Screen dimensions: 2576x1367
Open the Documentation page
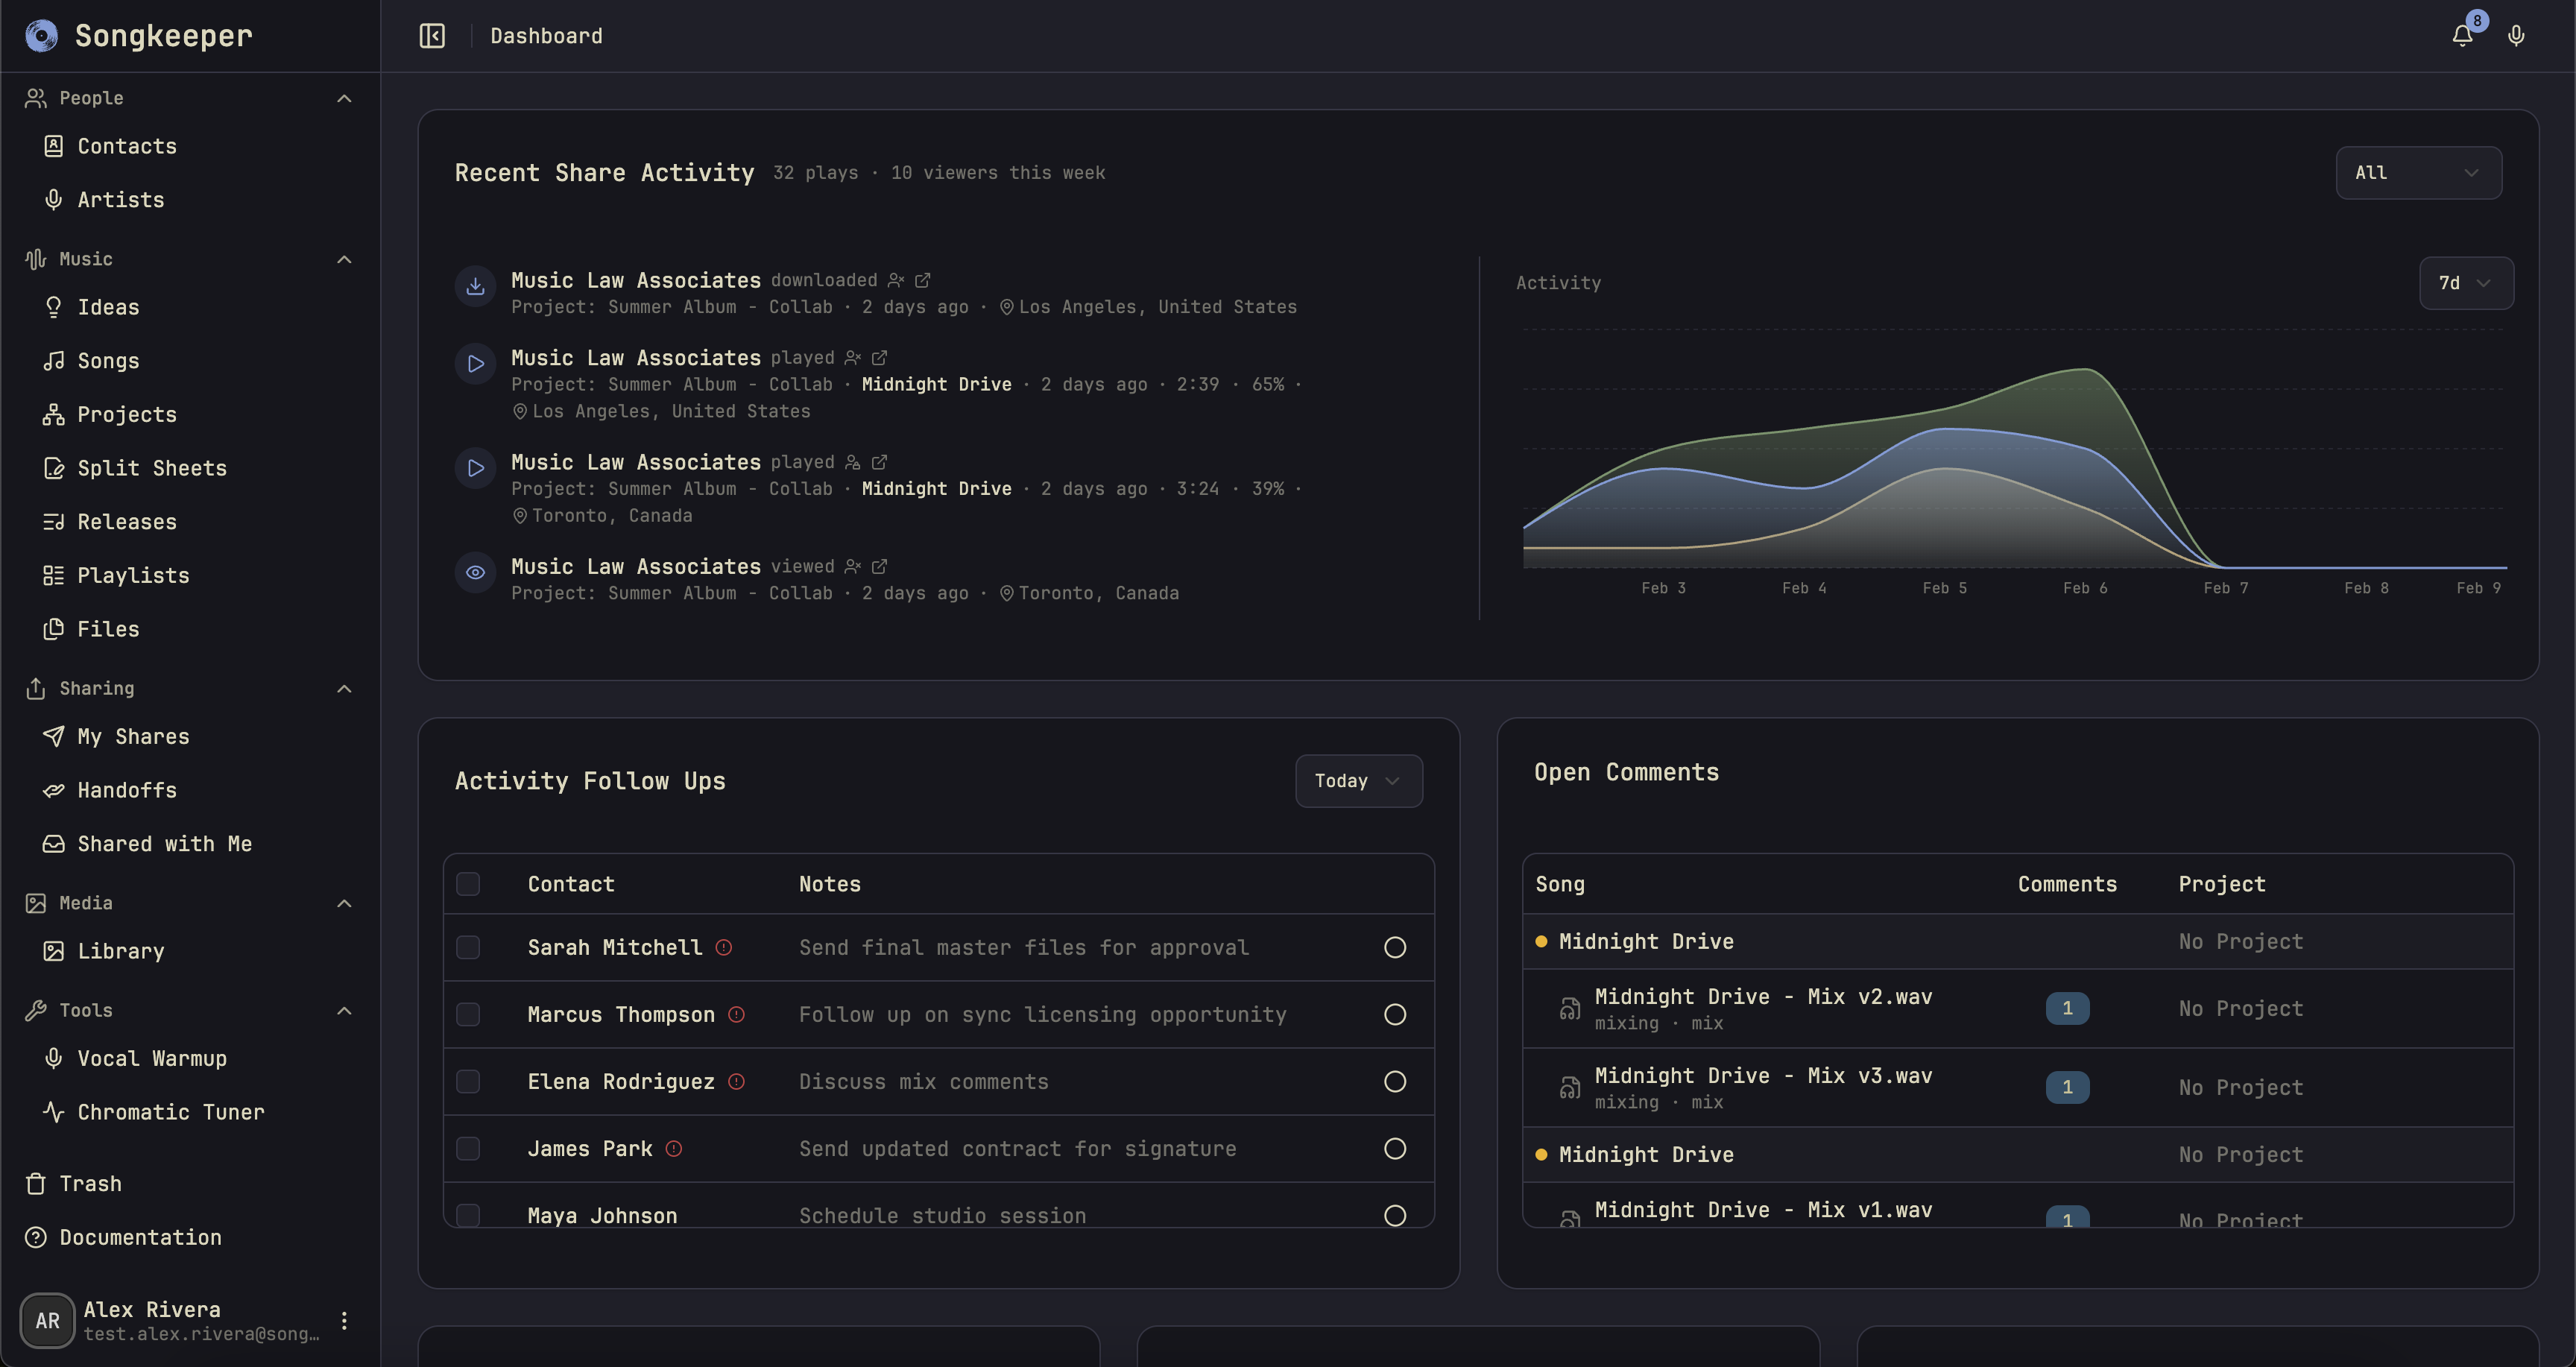tap(140, 1237)
